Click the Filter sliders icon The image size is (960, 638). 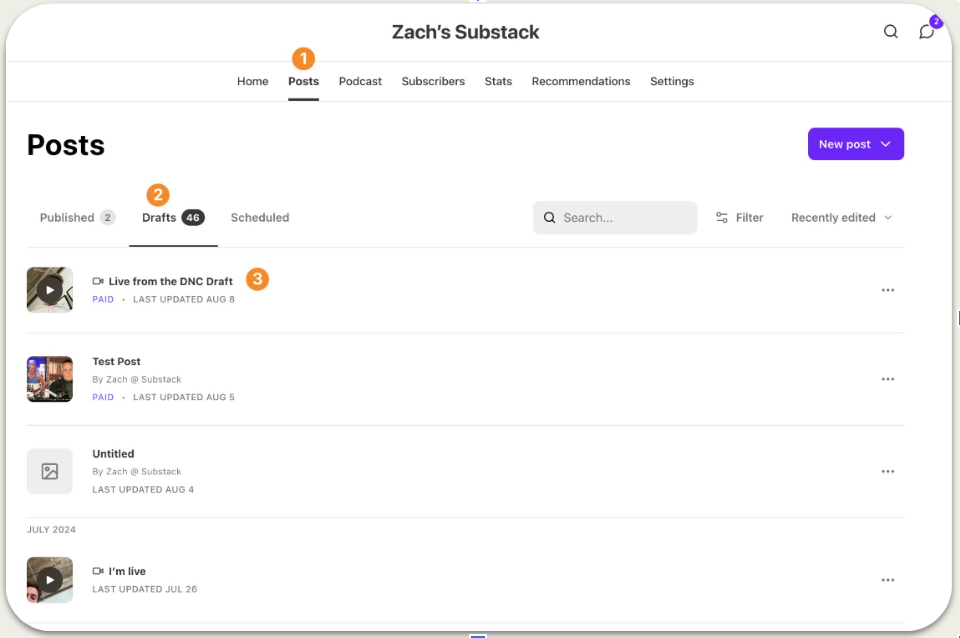[722, 217]
